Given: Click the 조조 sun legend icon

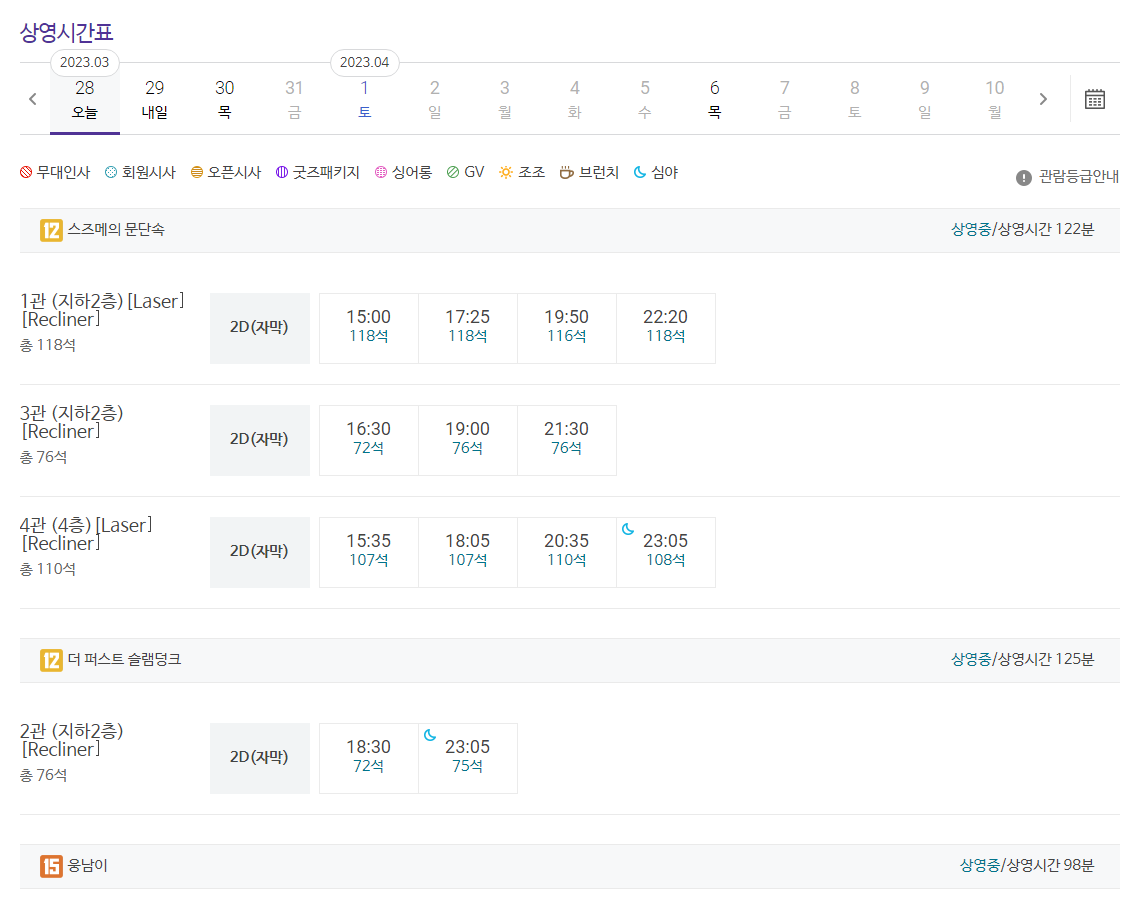Looking at the screenshot, I should 506,172.
